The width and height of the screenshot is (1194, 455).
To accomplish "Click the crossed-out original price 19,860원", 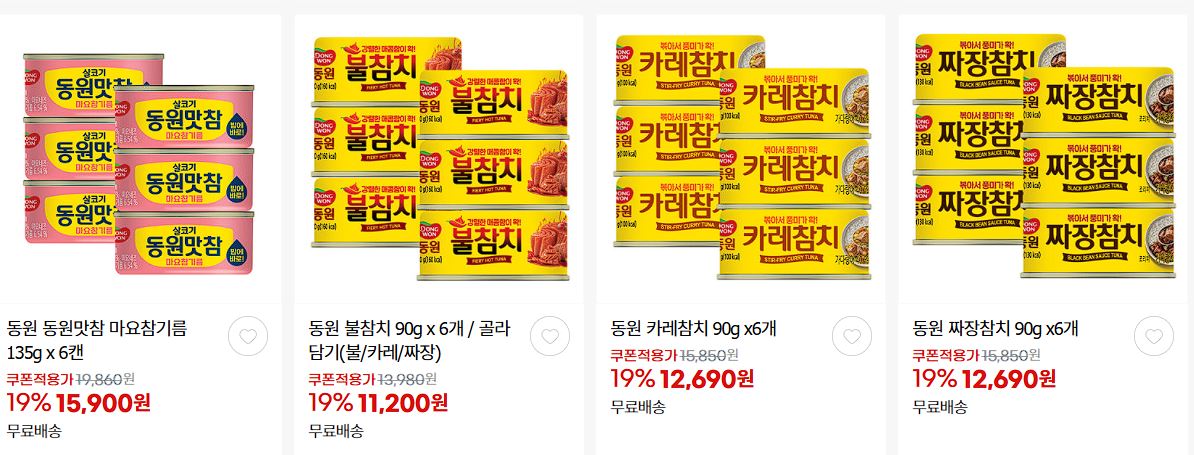I will pos(109,379).
